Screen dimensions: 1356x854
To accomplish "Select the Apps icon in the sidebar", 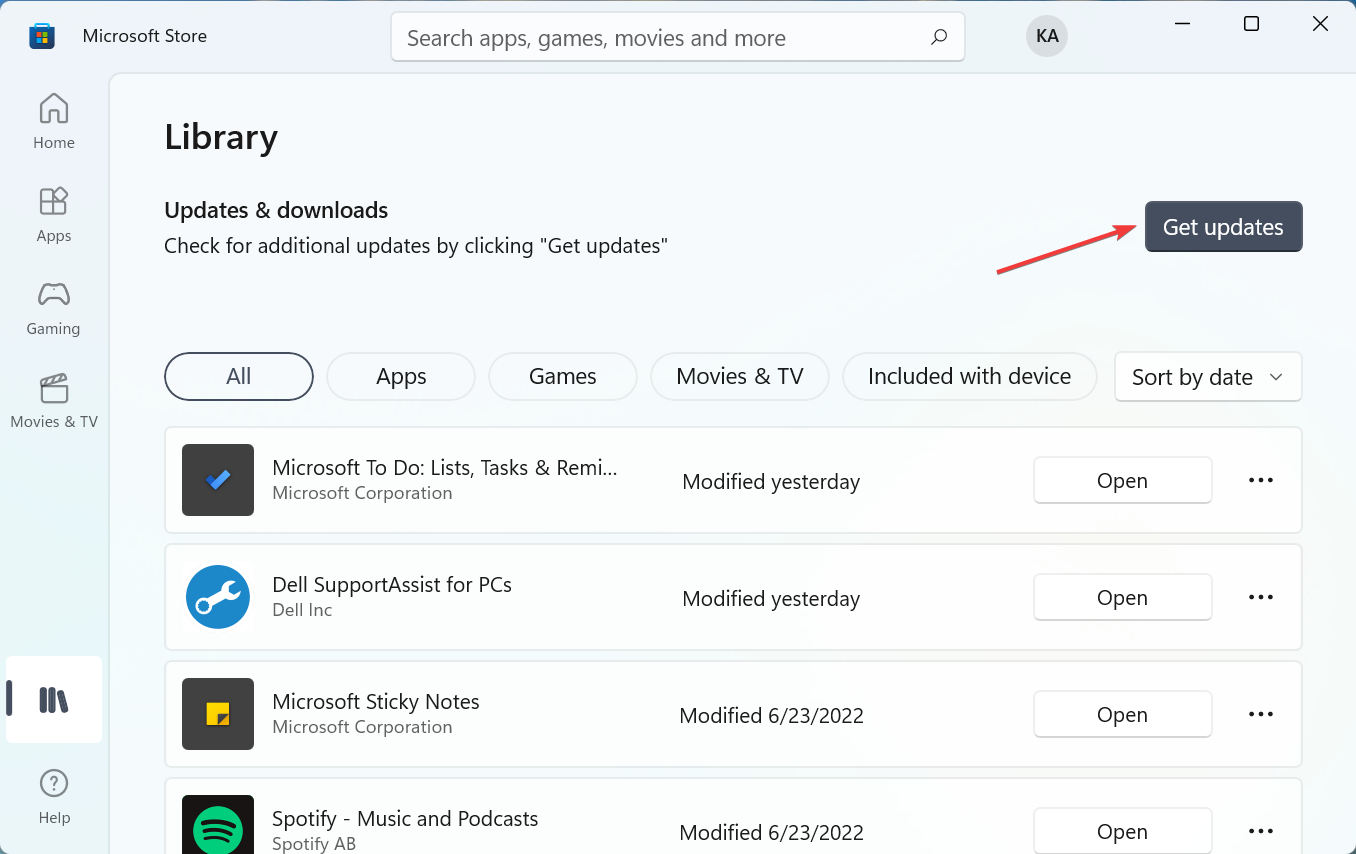I will click(53, 213).
